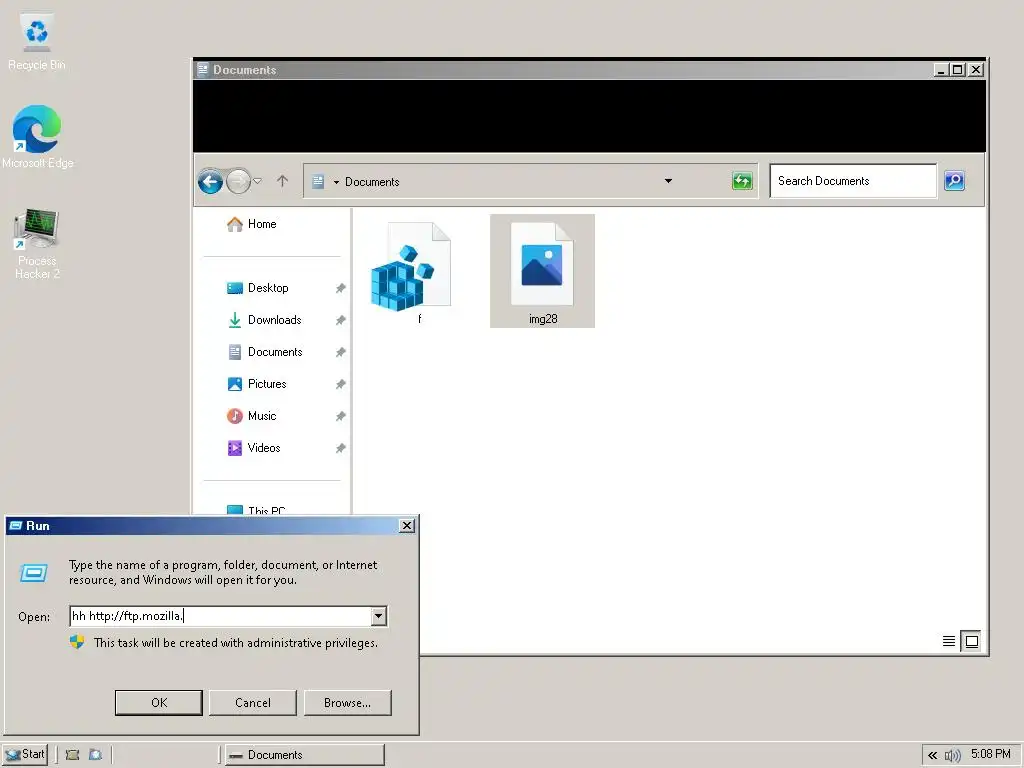Minimize the Documents window
Image resolution: width=1024 pixels, height=768 pixels.
[941, 69]
